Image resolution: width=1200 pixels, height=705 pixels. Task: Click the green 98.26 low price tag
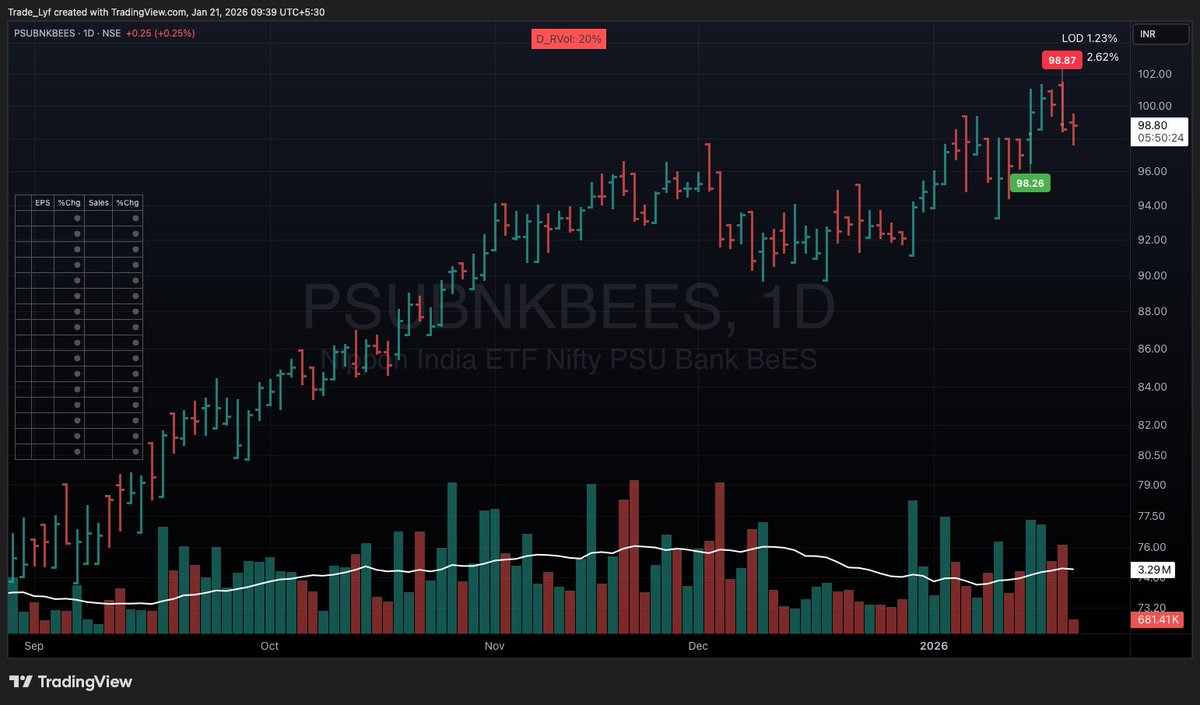coord(1030,183)
